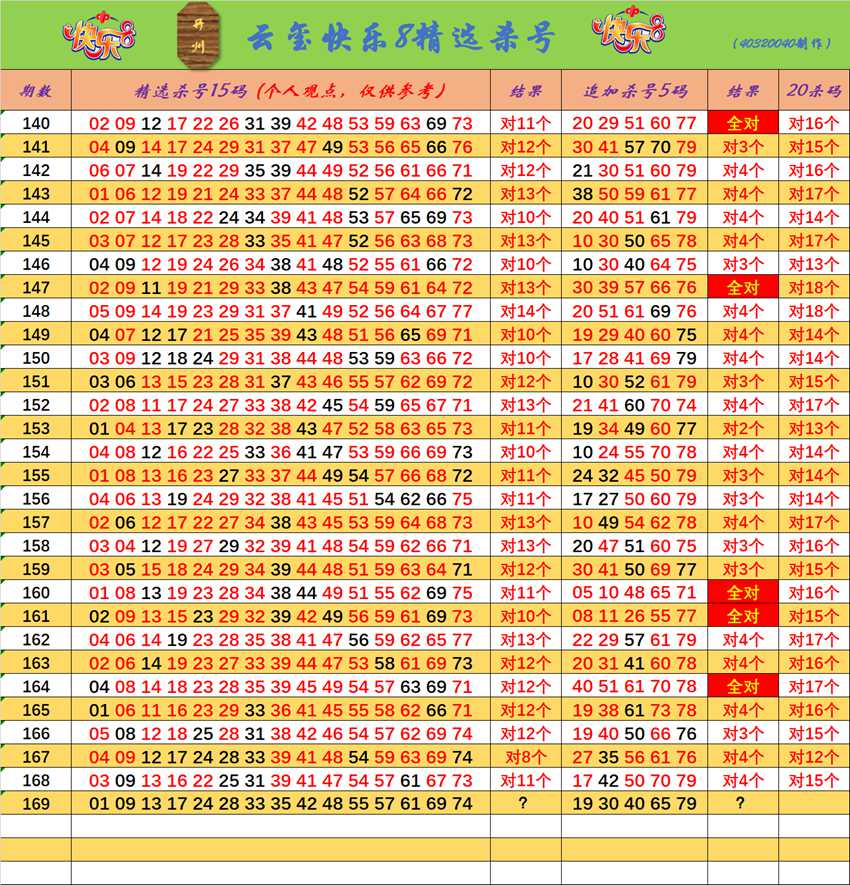The height and width of the screenshot is (885, 850).
Task: Select the 期数 column header
Action: point(36,90)
